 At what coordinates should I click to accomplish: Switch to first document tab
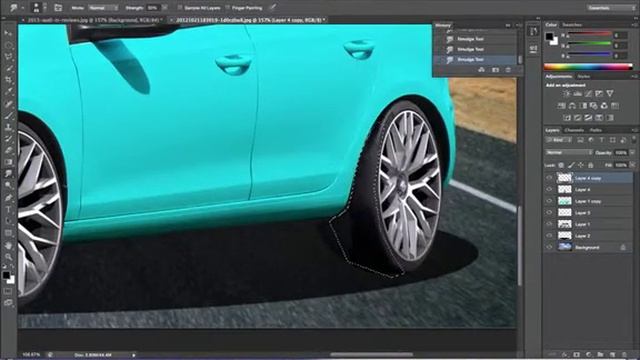92,20
